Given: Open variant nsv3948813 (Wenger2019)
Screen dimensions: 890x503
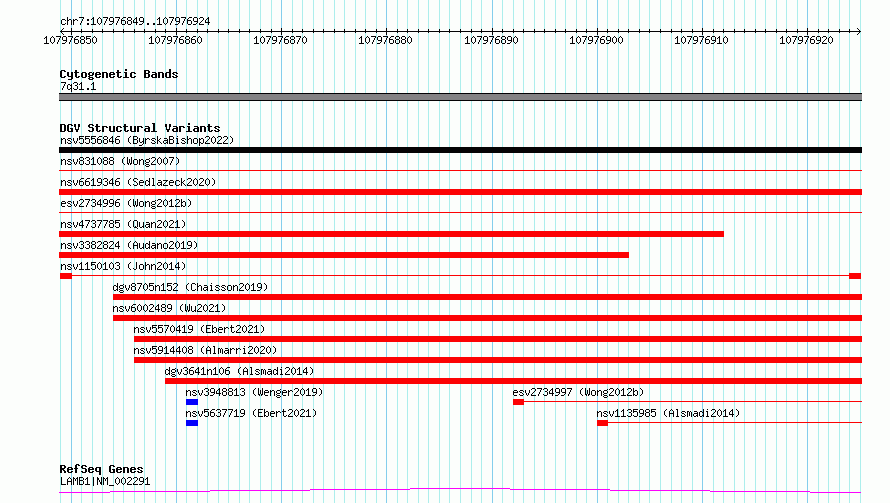Looking at the screenshot, I should (x=254, y=392).
